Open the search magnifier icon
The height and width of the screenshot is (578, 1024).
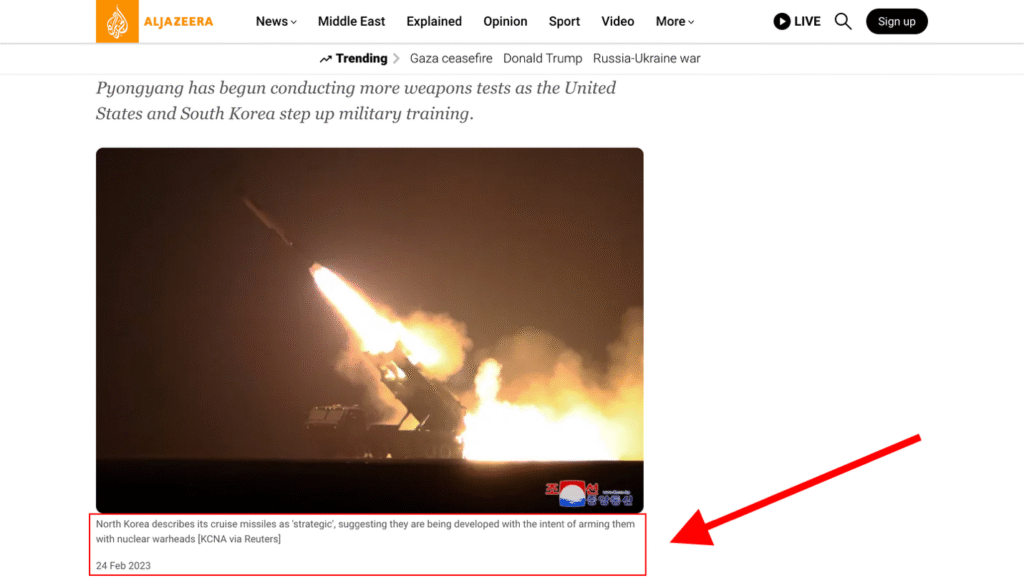point(843,22)
